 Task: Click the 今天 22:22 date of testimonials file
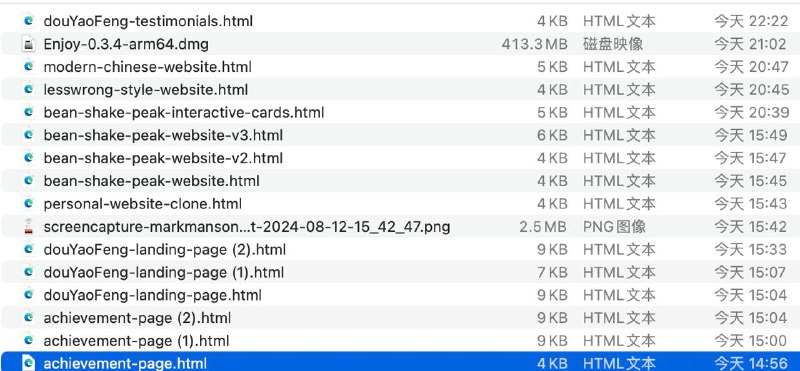pyautogui.click(x=751, y=21)
